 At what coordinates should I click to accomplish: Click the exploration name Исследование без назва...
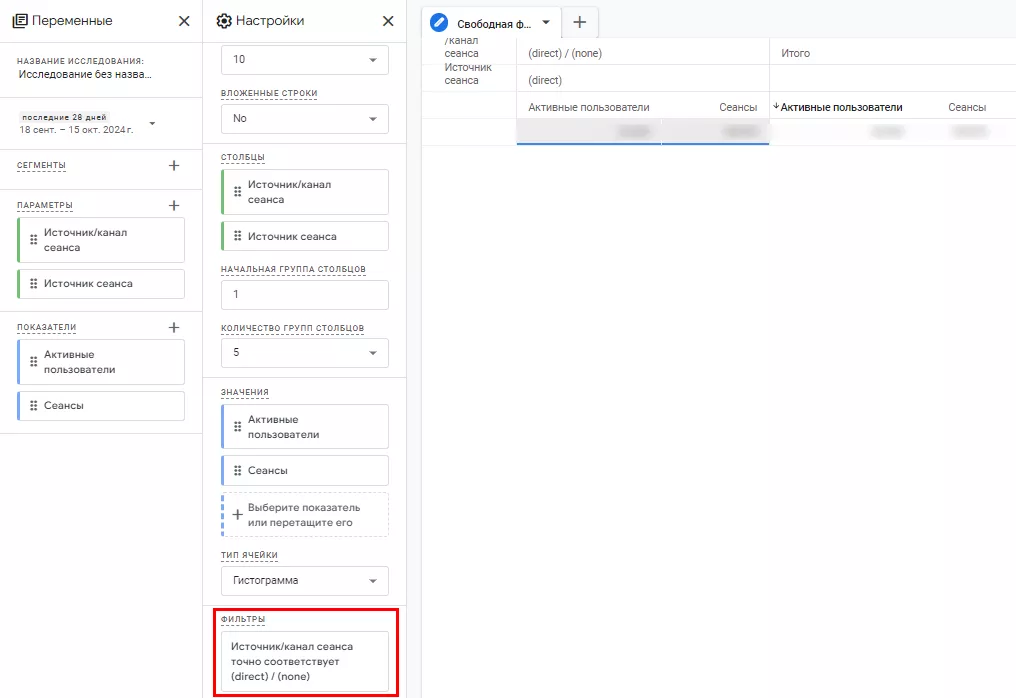[85, 75]
